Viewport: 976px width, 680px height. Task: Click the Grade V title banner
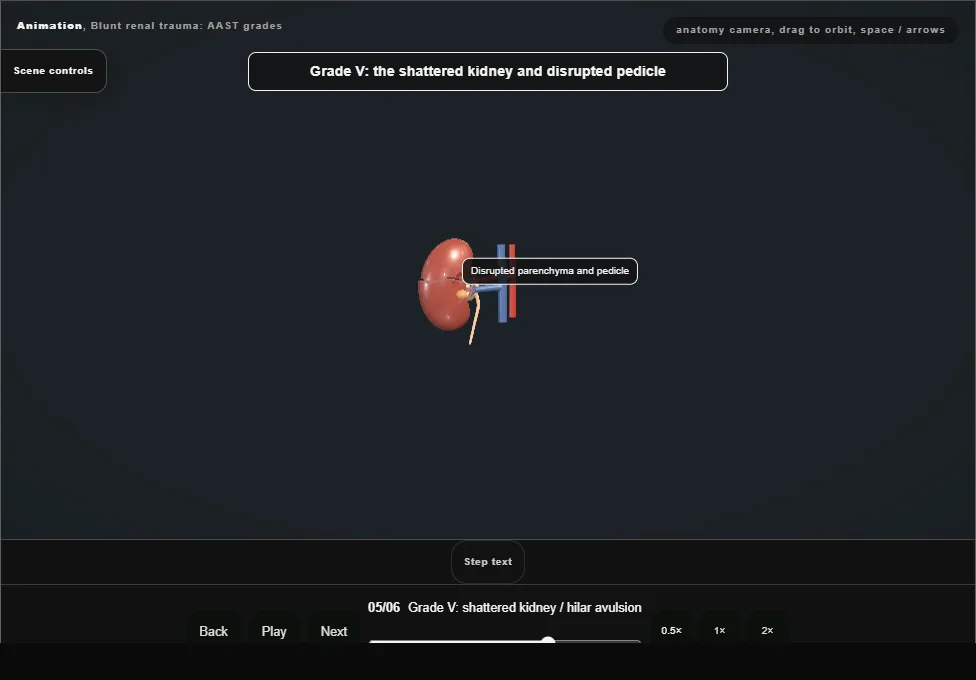click(487, 72)
